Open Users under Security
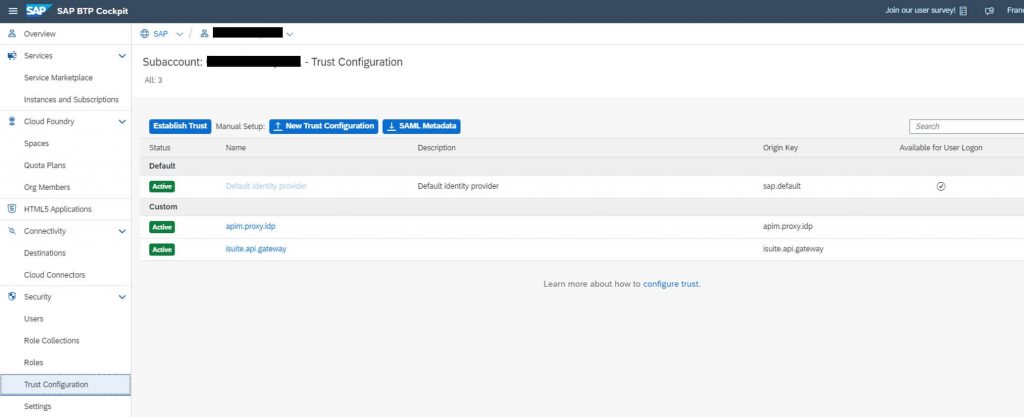The width and height of the screenshot is (1024, 417). [33, 319]
